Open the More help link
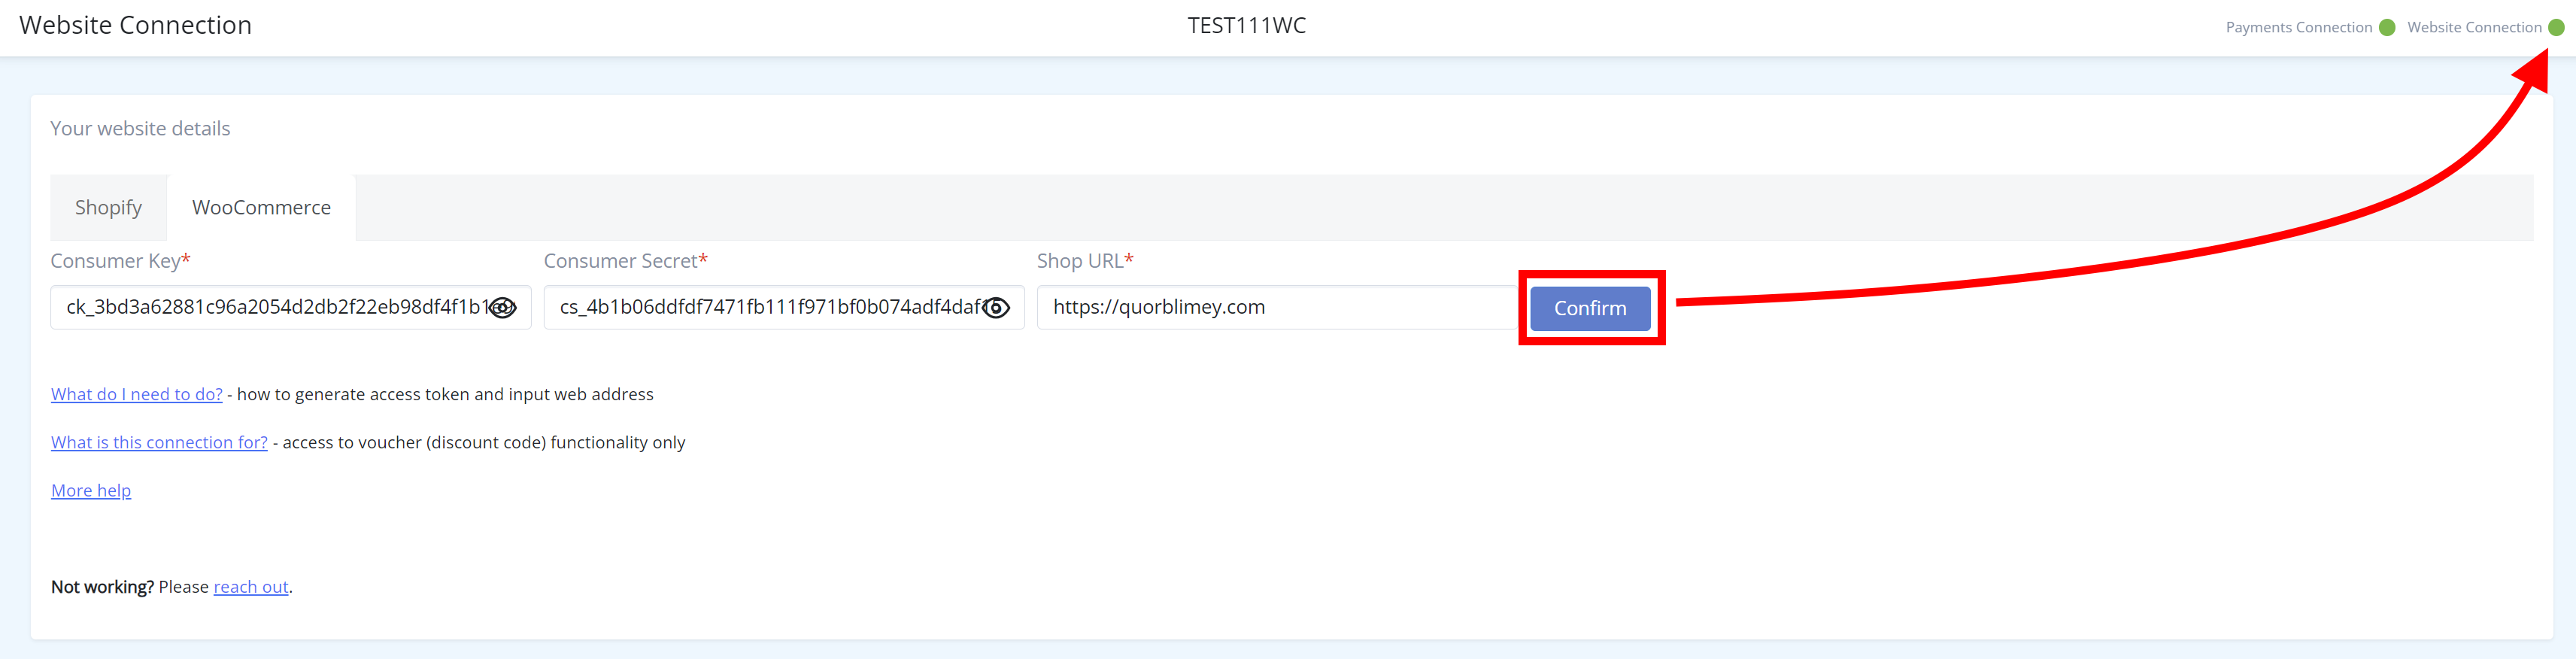The width and height of the screenshot is (2576, 659). [x=91, y=490]
